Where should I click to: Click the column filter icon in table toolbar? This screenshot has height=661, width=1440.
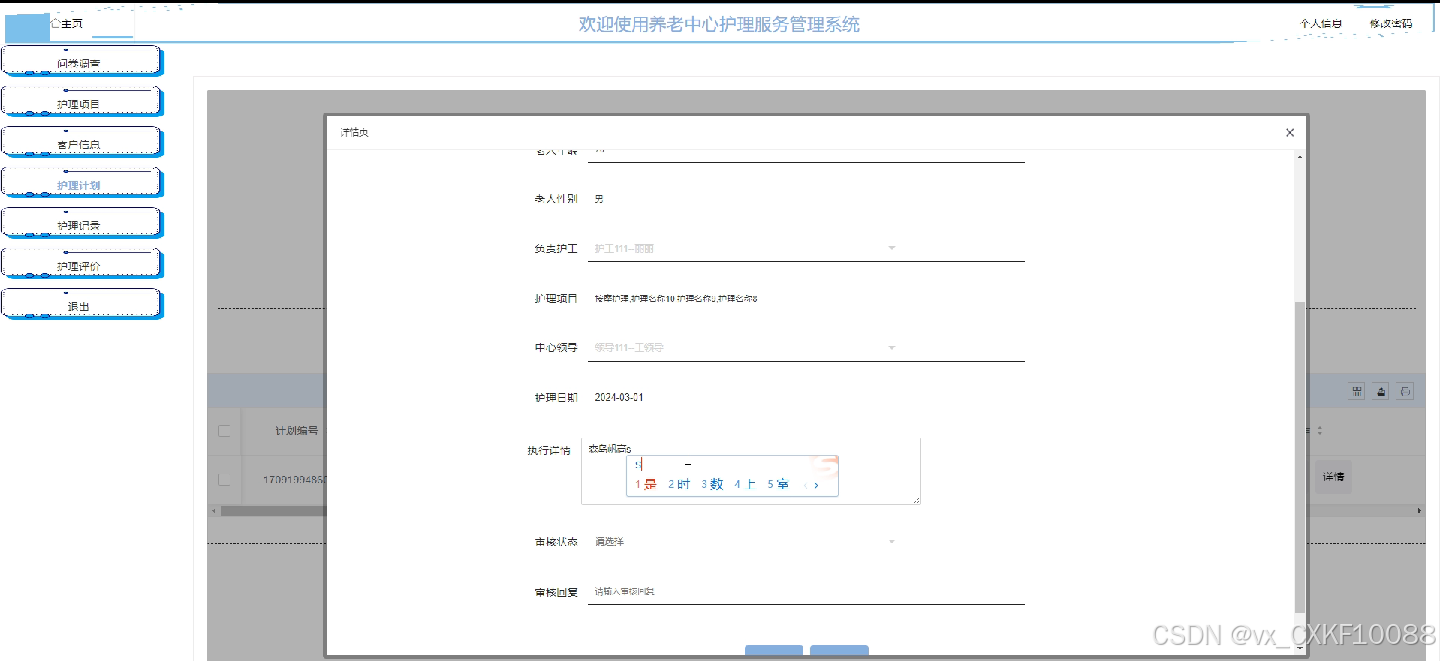pyautogui.click(x=1357, y=391)
